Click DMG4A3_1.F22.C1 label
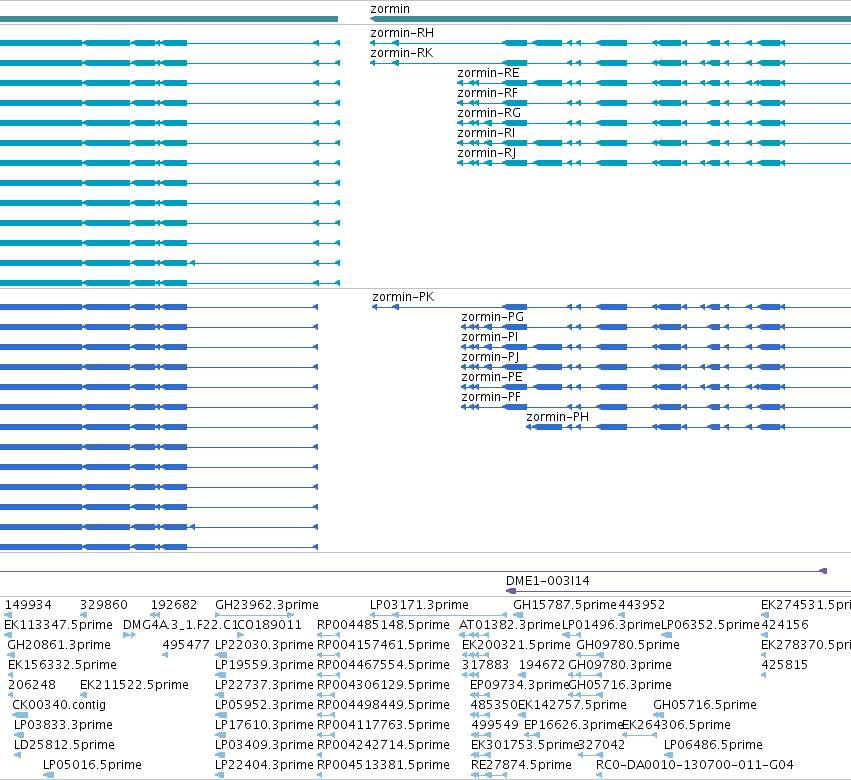This screenshot has height=780, width=851. pyautogui.click(x=180, y=625)
